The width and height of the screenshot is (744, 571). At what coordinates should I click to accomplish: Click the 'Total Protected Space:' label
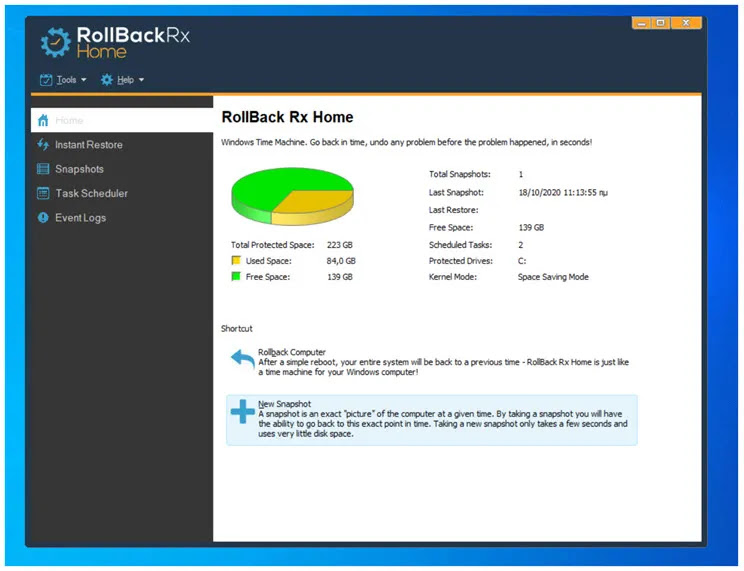click(272, 245)
